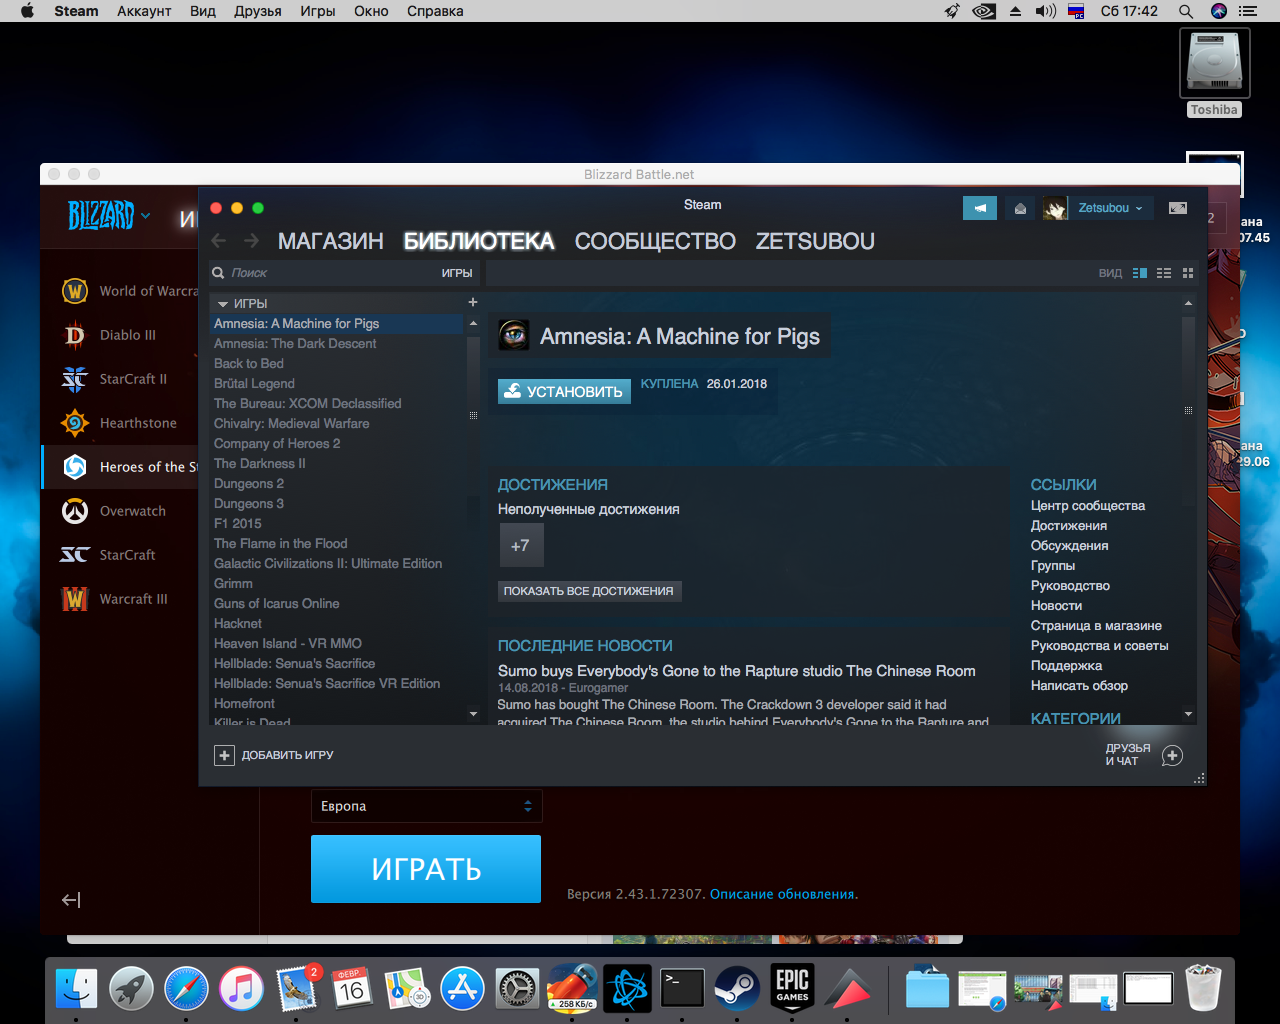Go forward with Steam forward arrow

click(252, 241)
